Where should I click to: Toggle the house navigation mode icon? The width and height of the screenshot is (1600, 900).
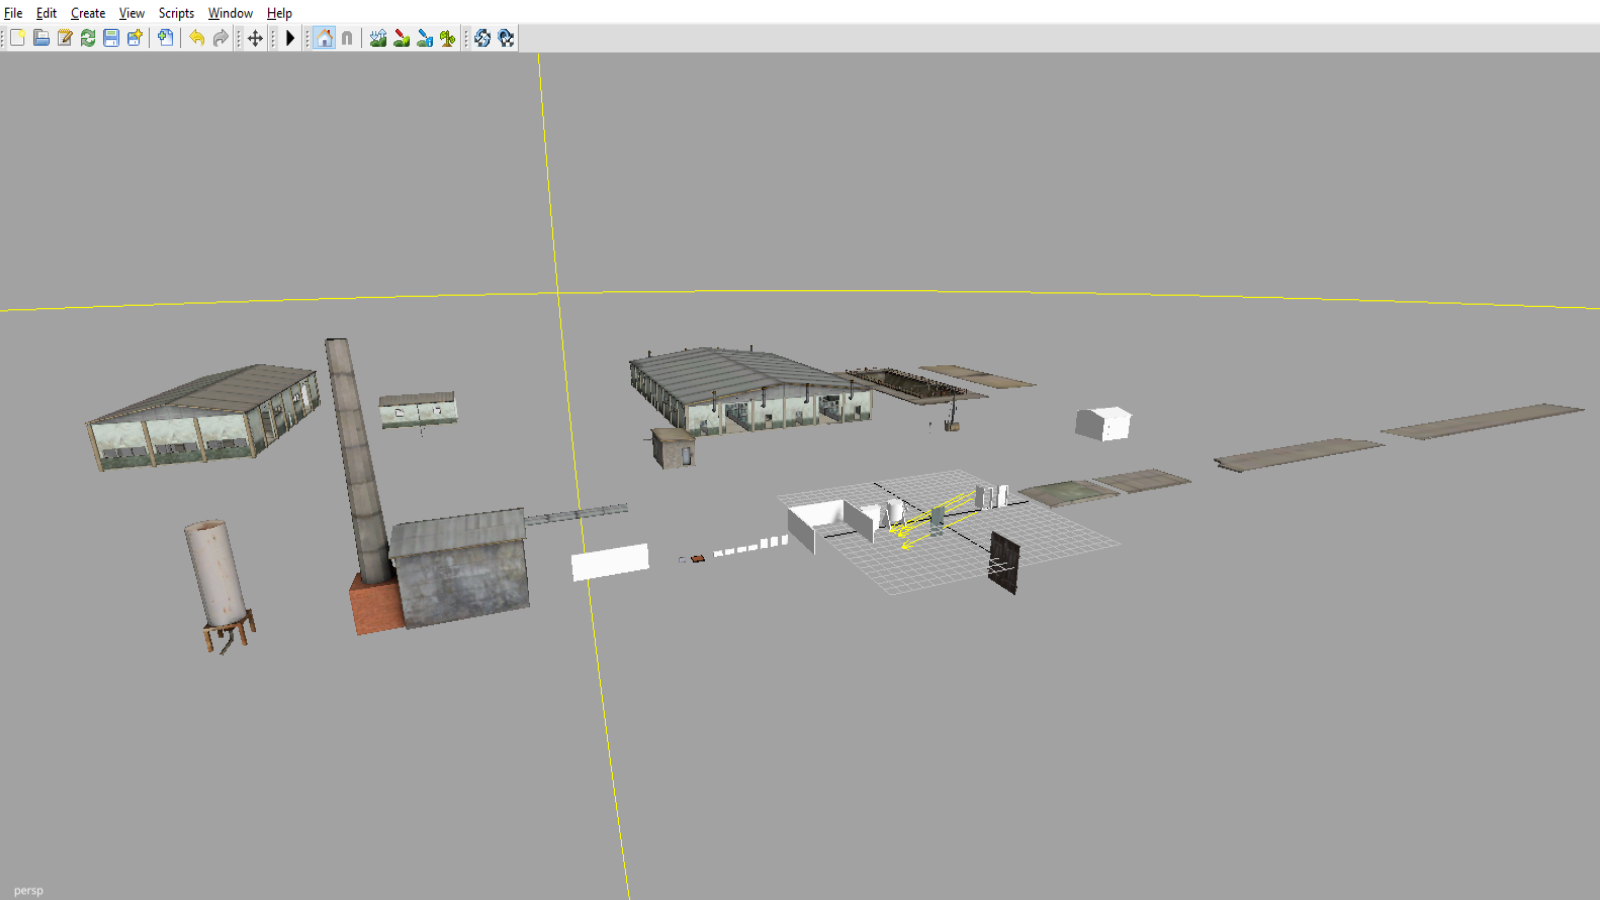324,38
